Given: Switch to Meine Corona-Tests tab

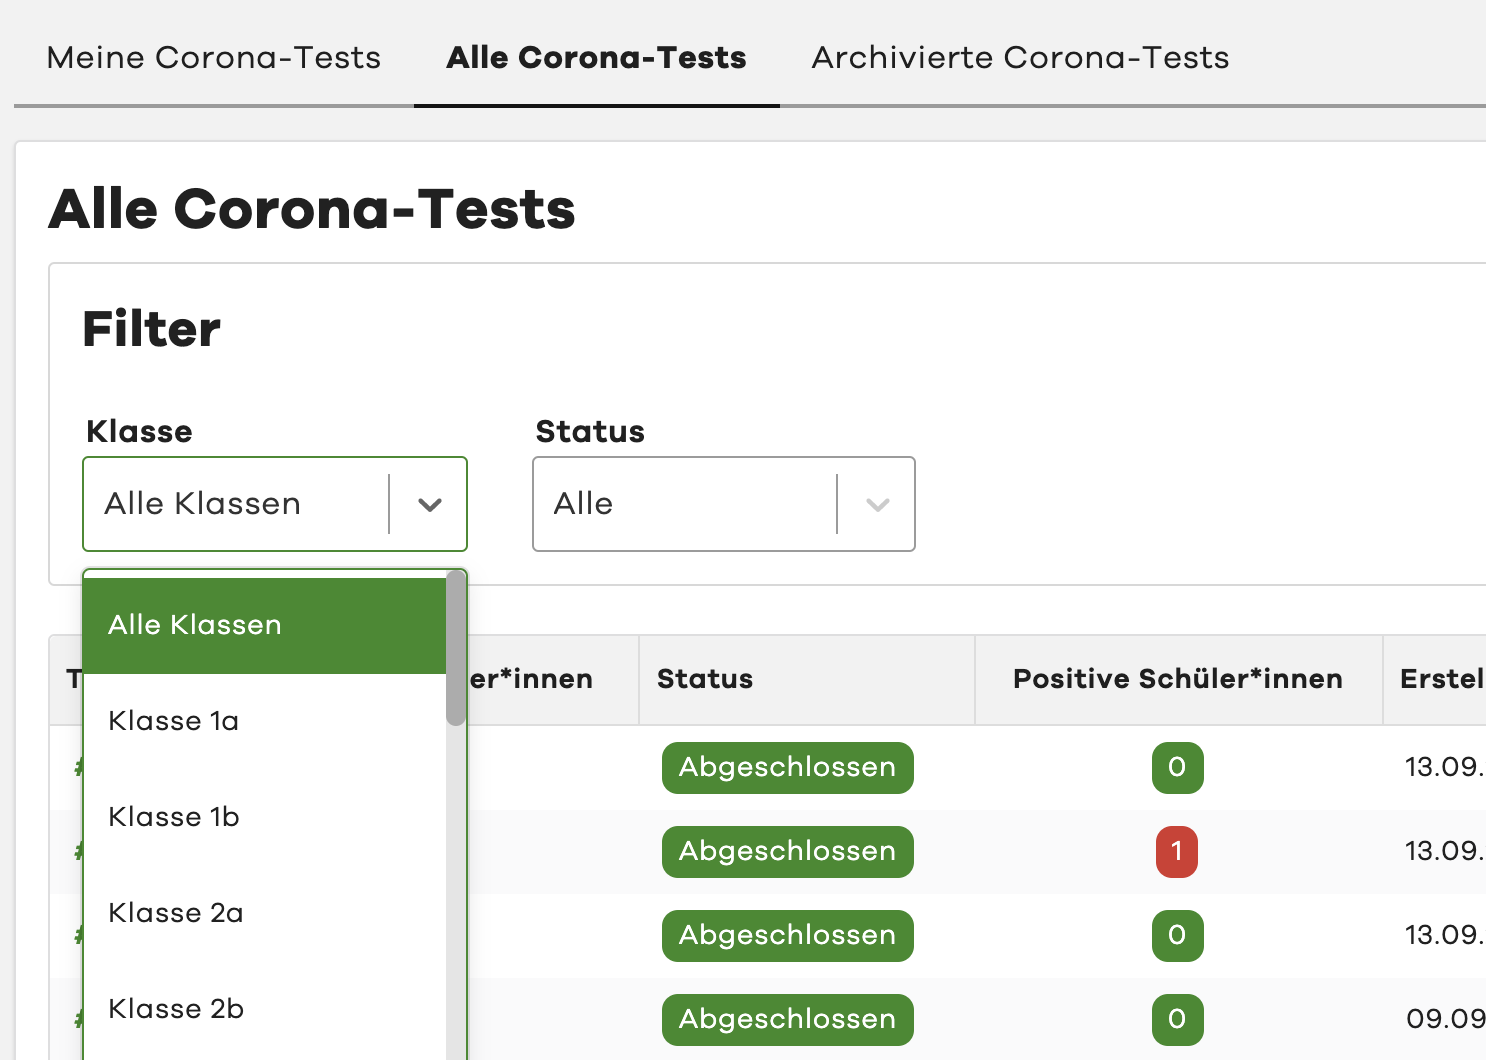Looking at the screenshot, I should point(213,58).
